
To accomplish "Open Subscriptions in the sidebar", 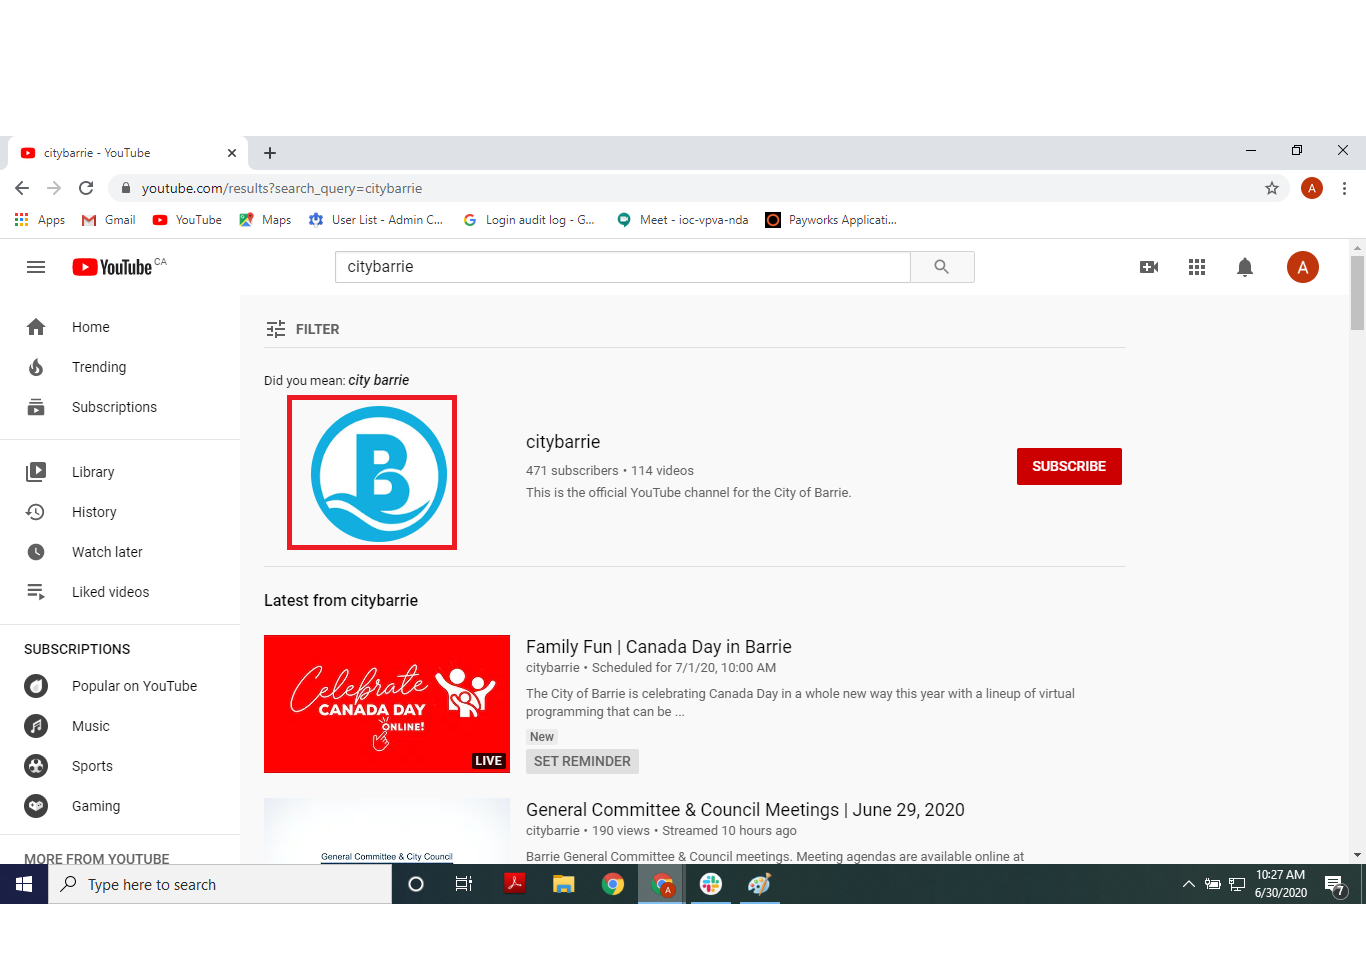I will point(120,407).
